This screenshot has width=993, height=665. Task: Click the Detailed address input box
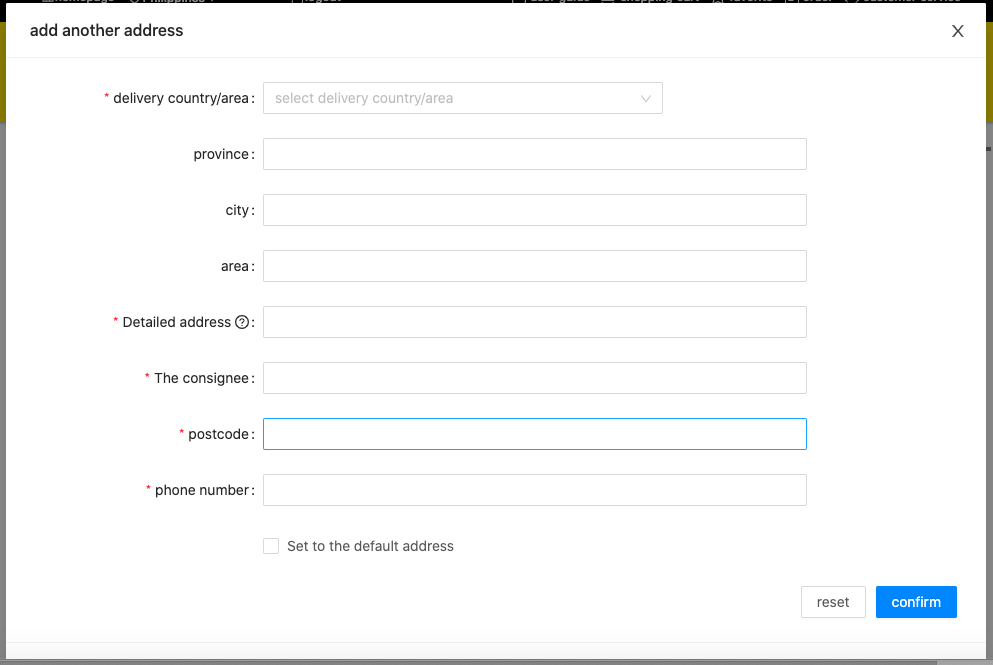[x=534, y=322]
